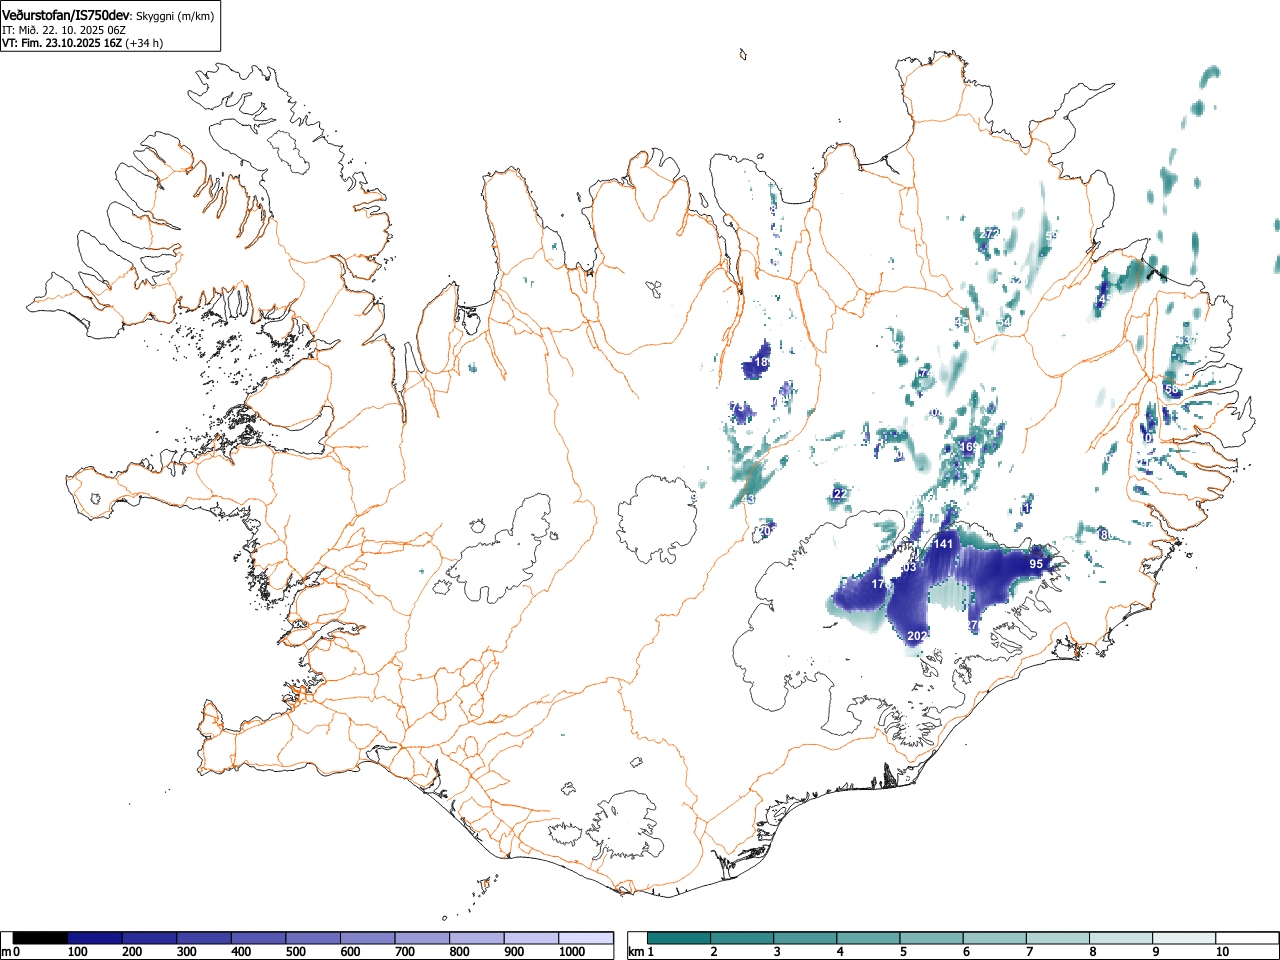The image size is (1280, 960).
Task: Click the 'km' unit label on the legend
Action: coord(636,952)
